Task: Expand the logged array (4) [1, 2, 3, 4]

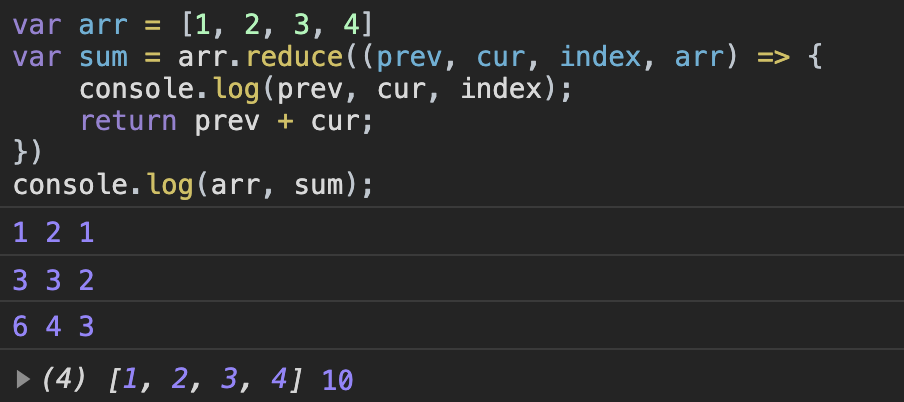Action: pos(23,380)
